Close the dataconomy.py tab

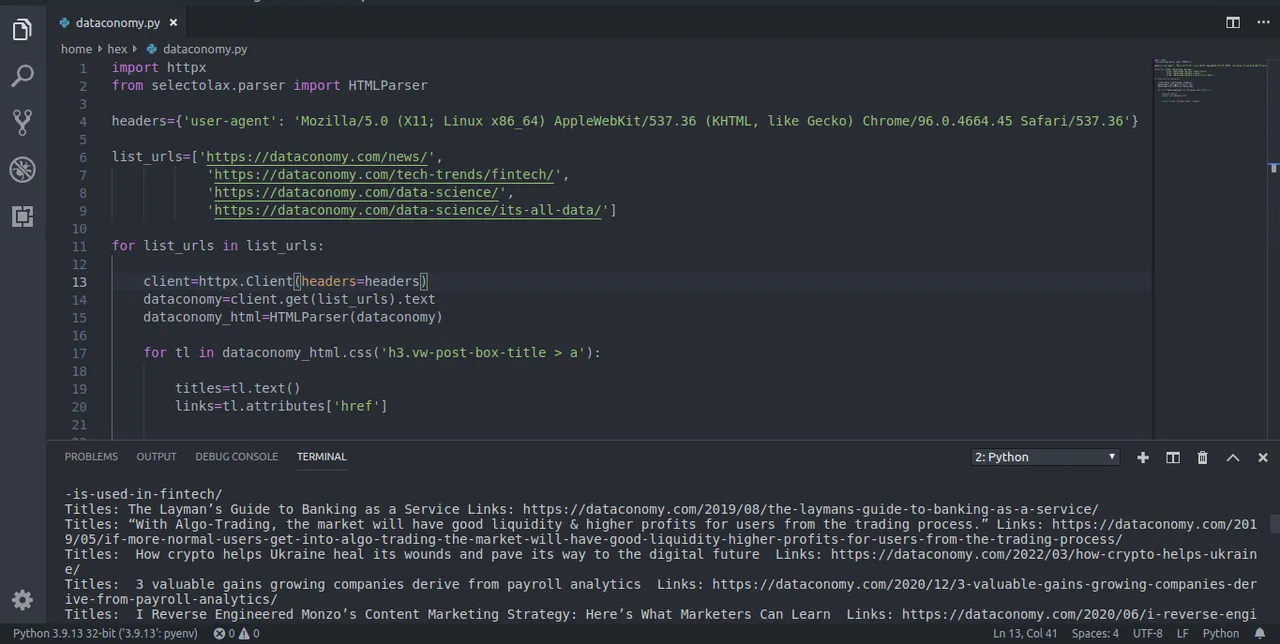tap(173, 22)
